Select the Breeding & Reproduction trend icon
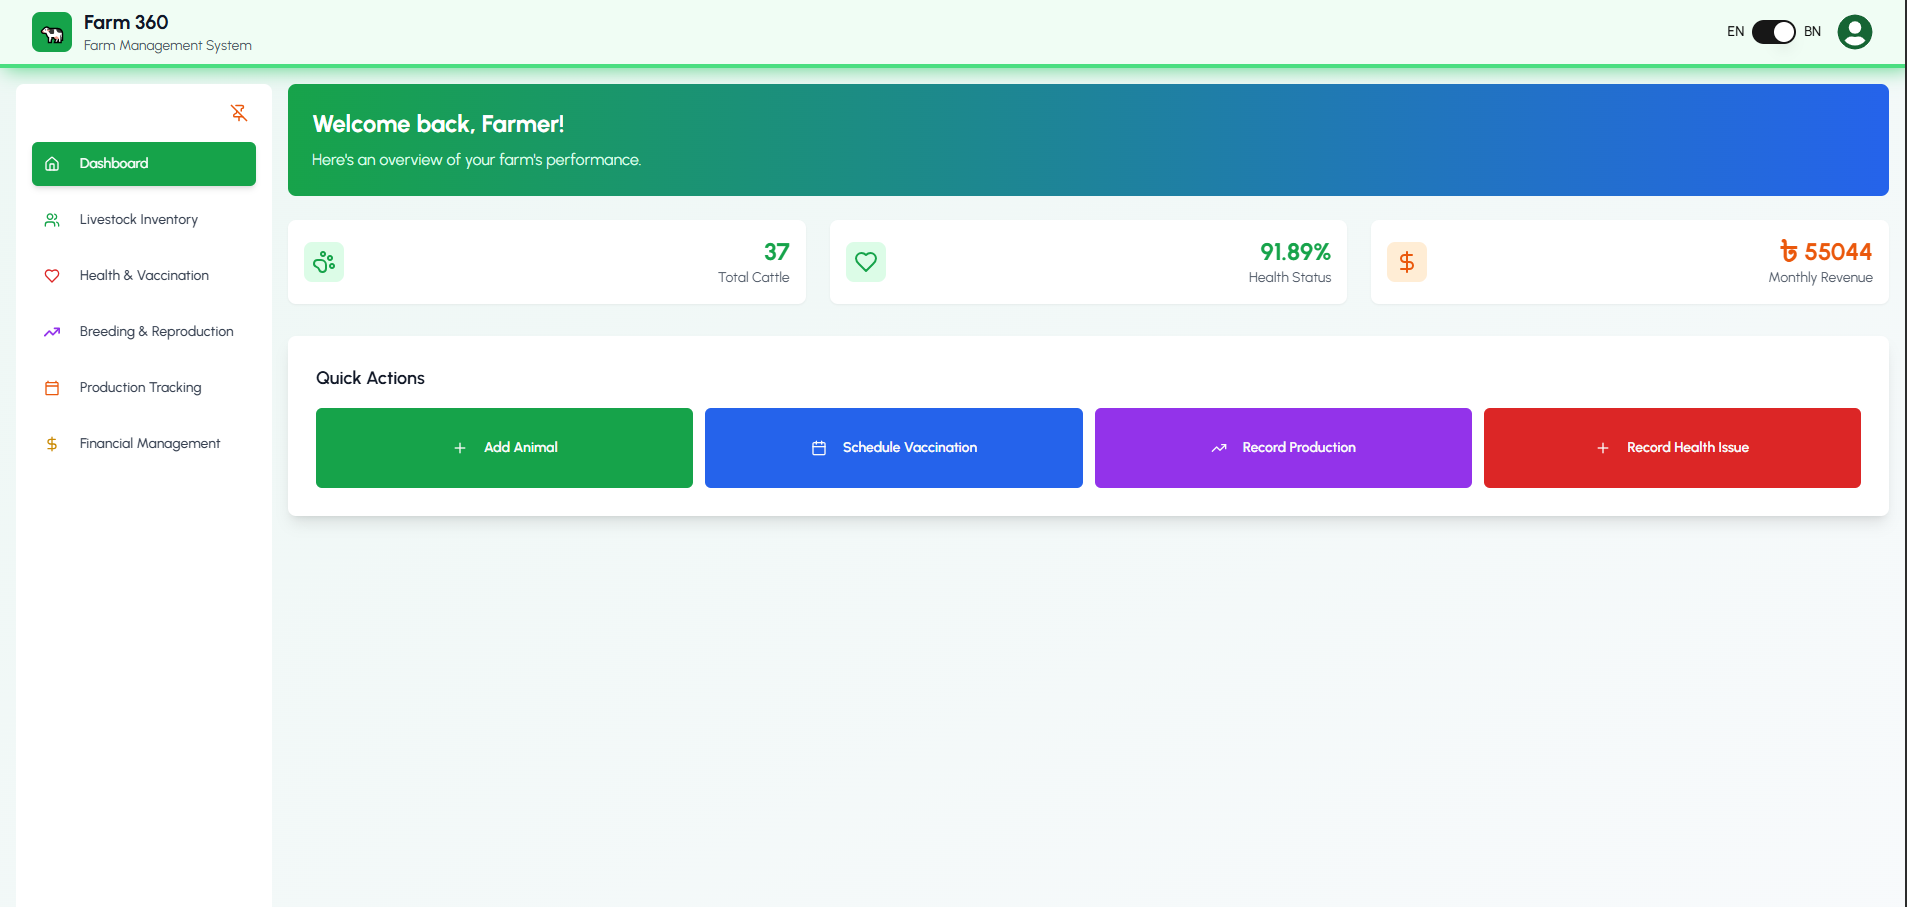Viewport: 1907px width, 907px height. click(x=52, y=331)
